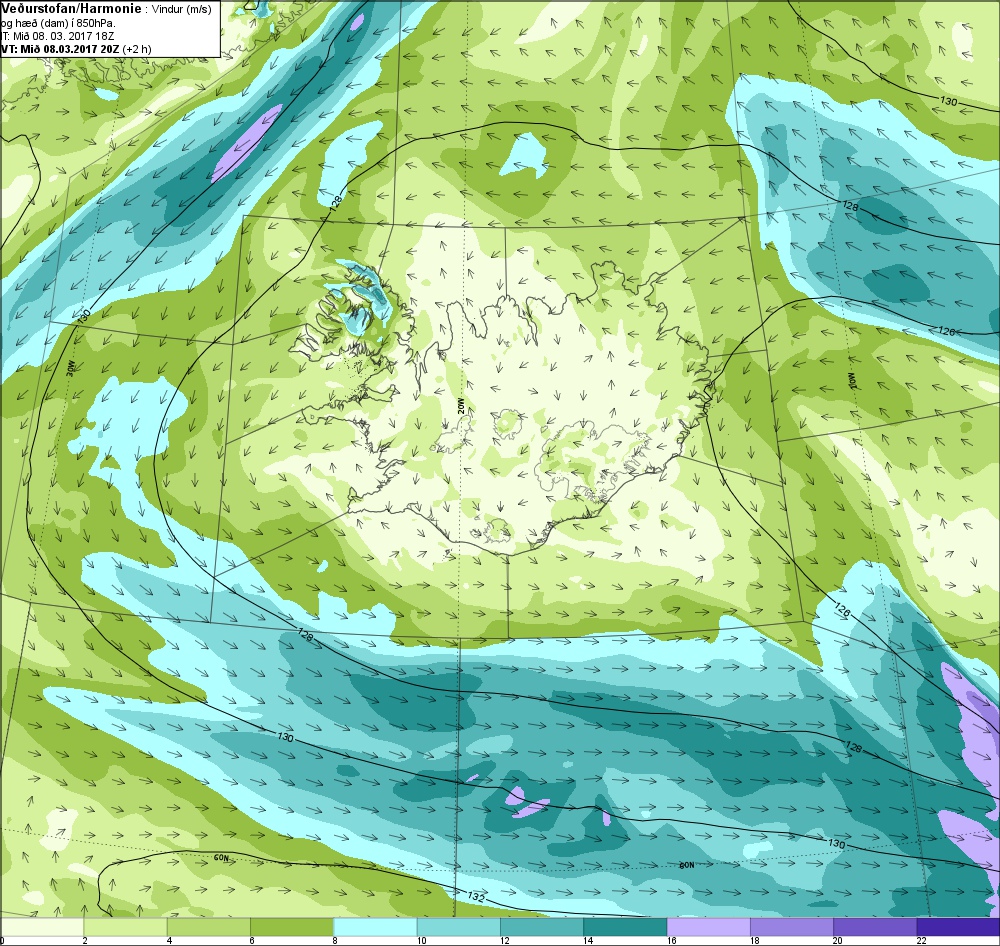Image resolution: width=1000 pixels, height=946 pixels.
Task: Click the pale yellow 0–2 m/s legend swatch
Action: [42, 926]
